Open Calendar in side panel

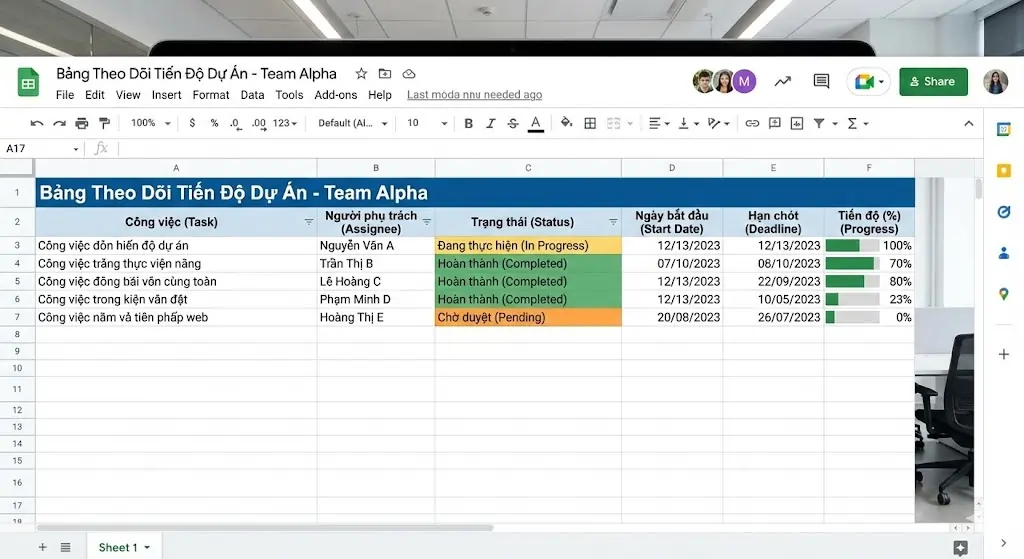pos(1004,129)
